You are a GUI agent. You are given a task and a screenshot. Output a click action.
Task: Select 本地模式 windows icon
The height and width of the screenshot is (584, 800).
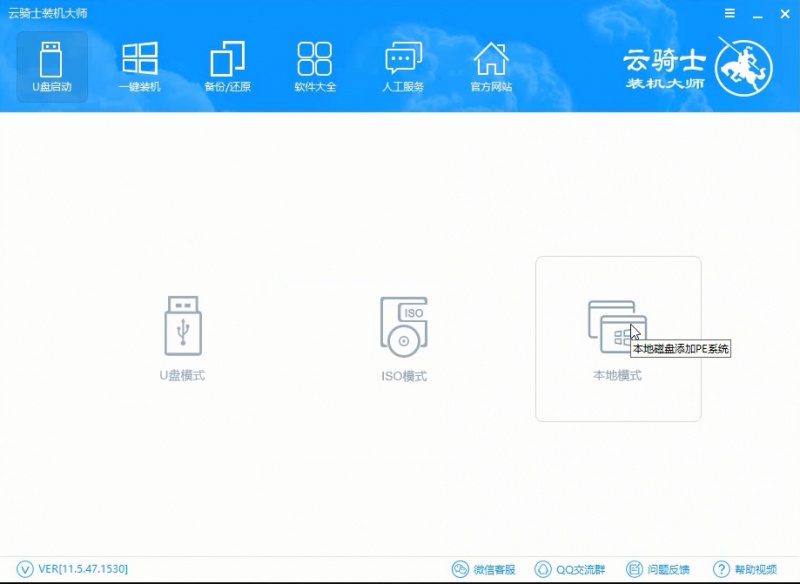(x=617, y=326)
